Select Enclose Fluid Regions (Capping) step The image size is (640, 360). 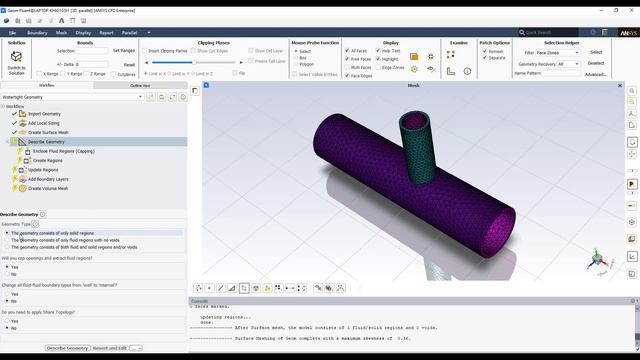click(x=64, y=151)
